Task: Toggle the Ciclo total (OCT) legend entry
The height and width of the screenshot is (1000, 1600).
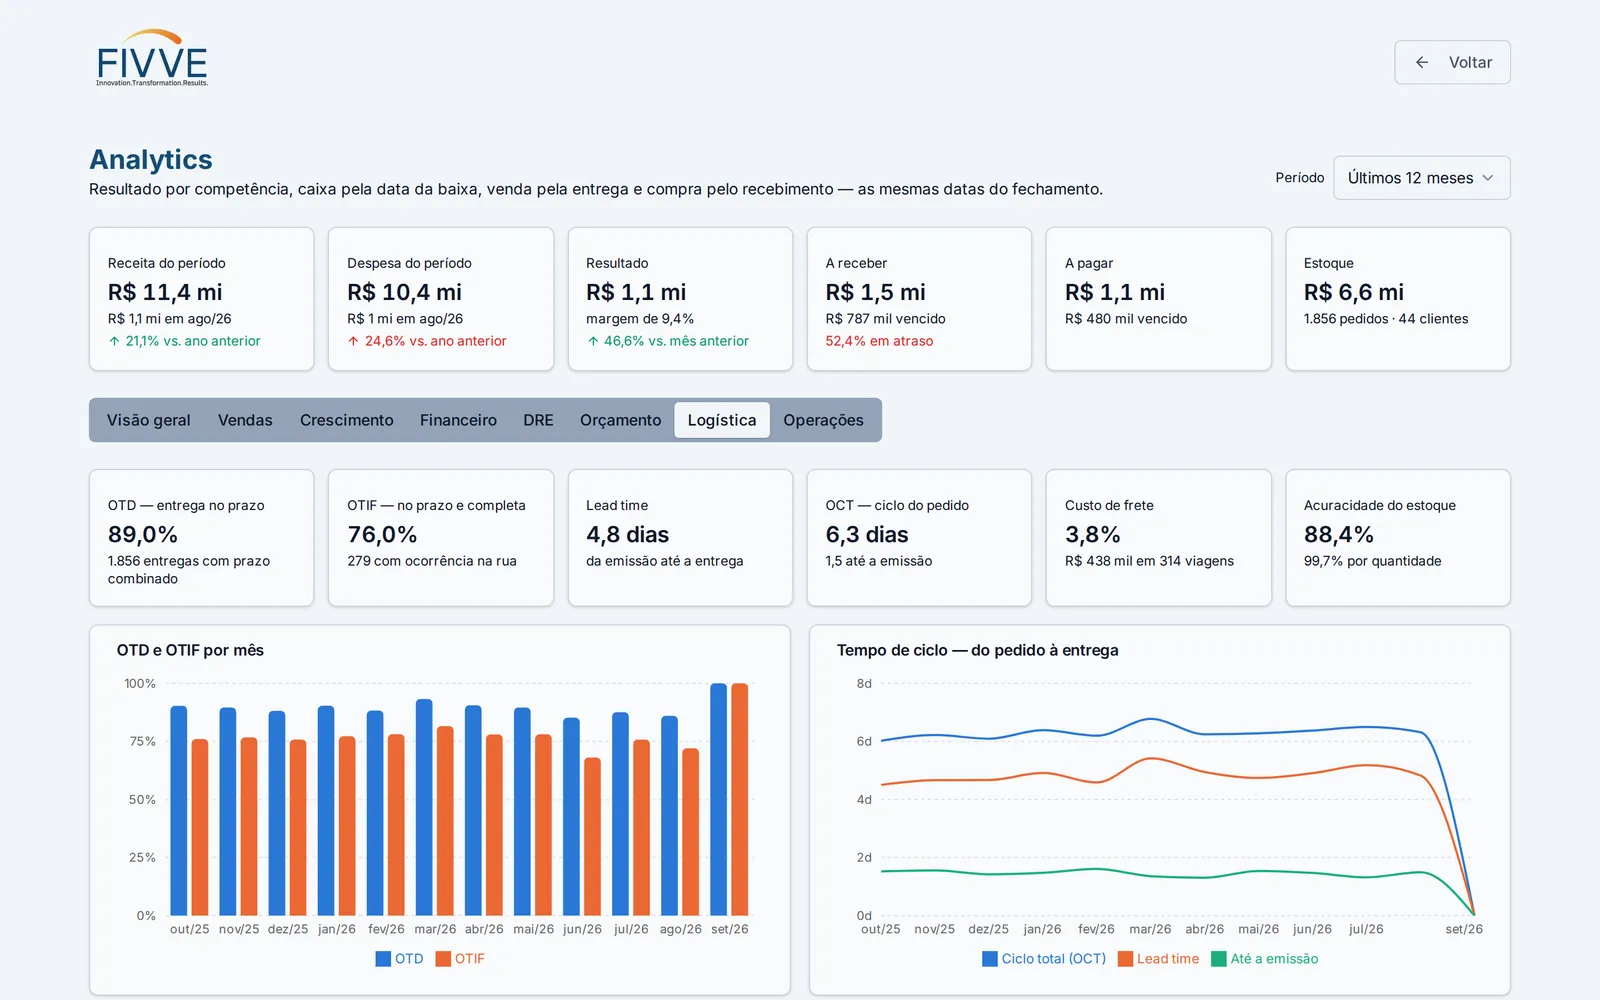Action: [1044, 958]
